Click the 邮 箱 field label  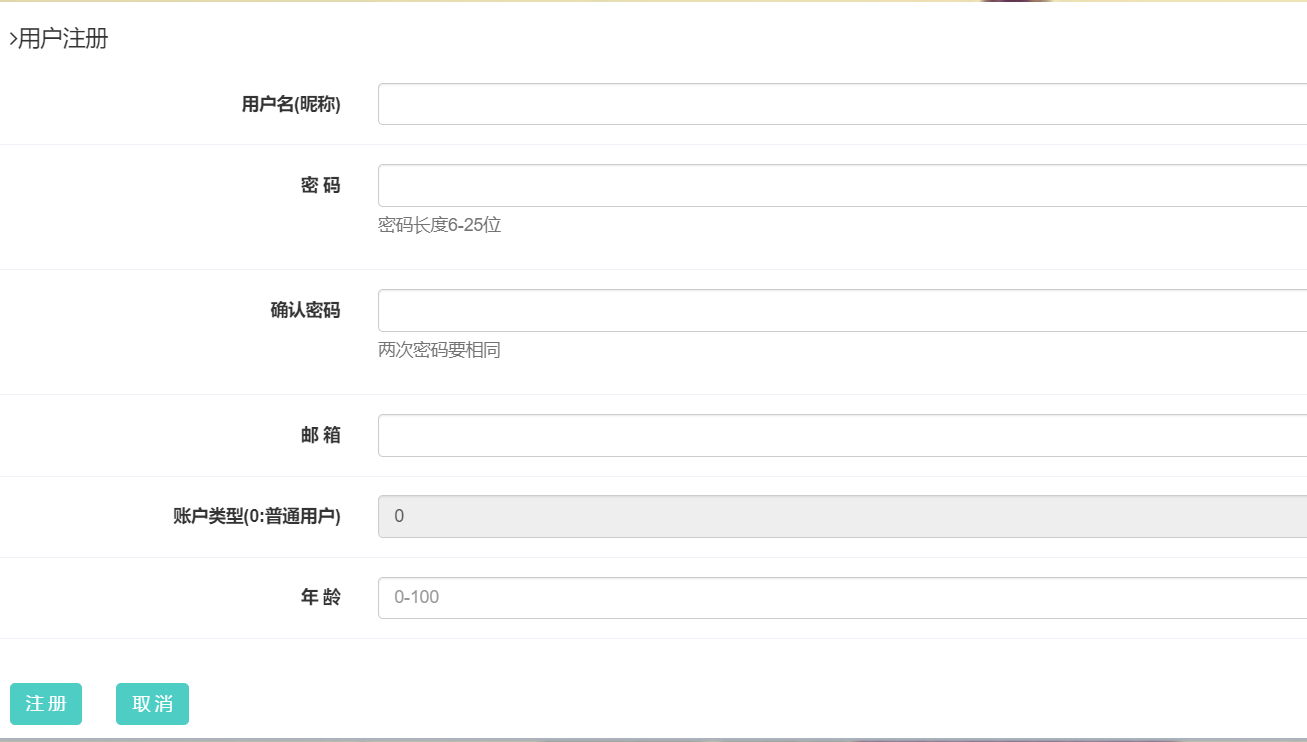(321, 434)
